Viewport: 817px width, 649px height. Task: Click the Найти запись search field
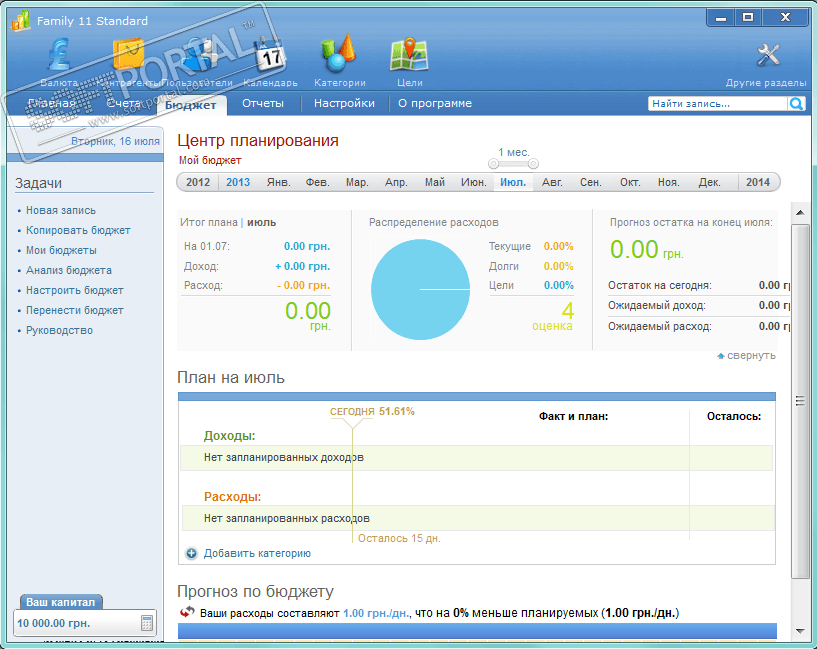click(x=718, y=104)
